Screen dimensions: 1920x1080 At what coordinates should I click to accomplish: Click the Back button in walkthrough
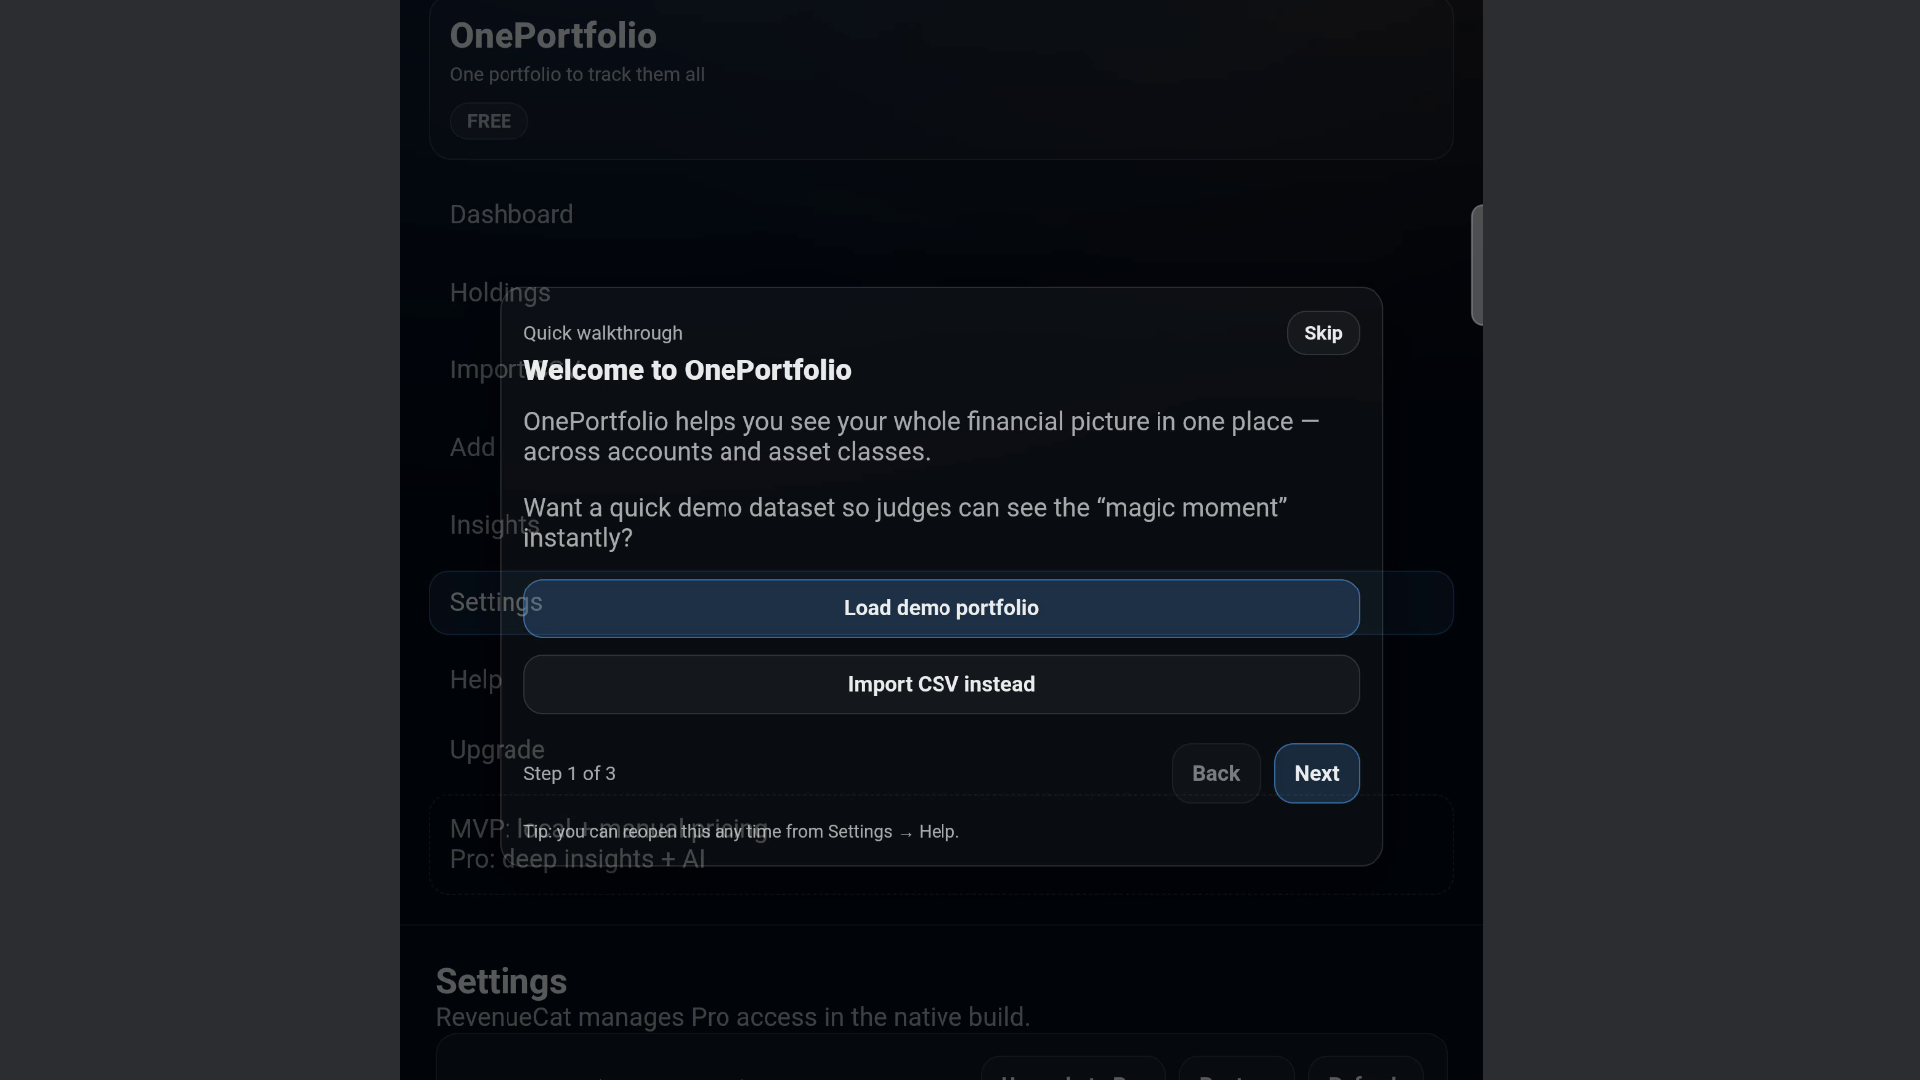tap(1215, 773)
